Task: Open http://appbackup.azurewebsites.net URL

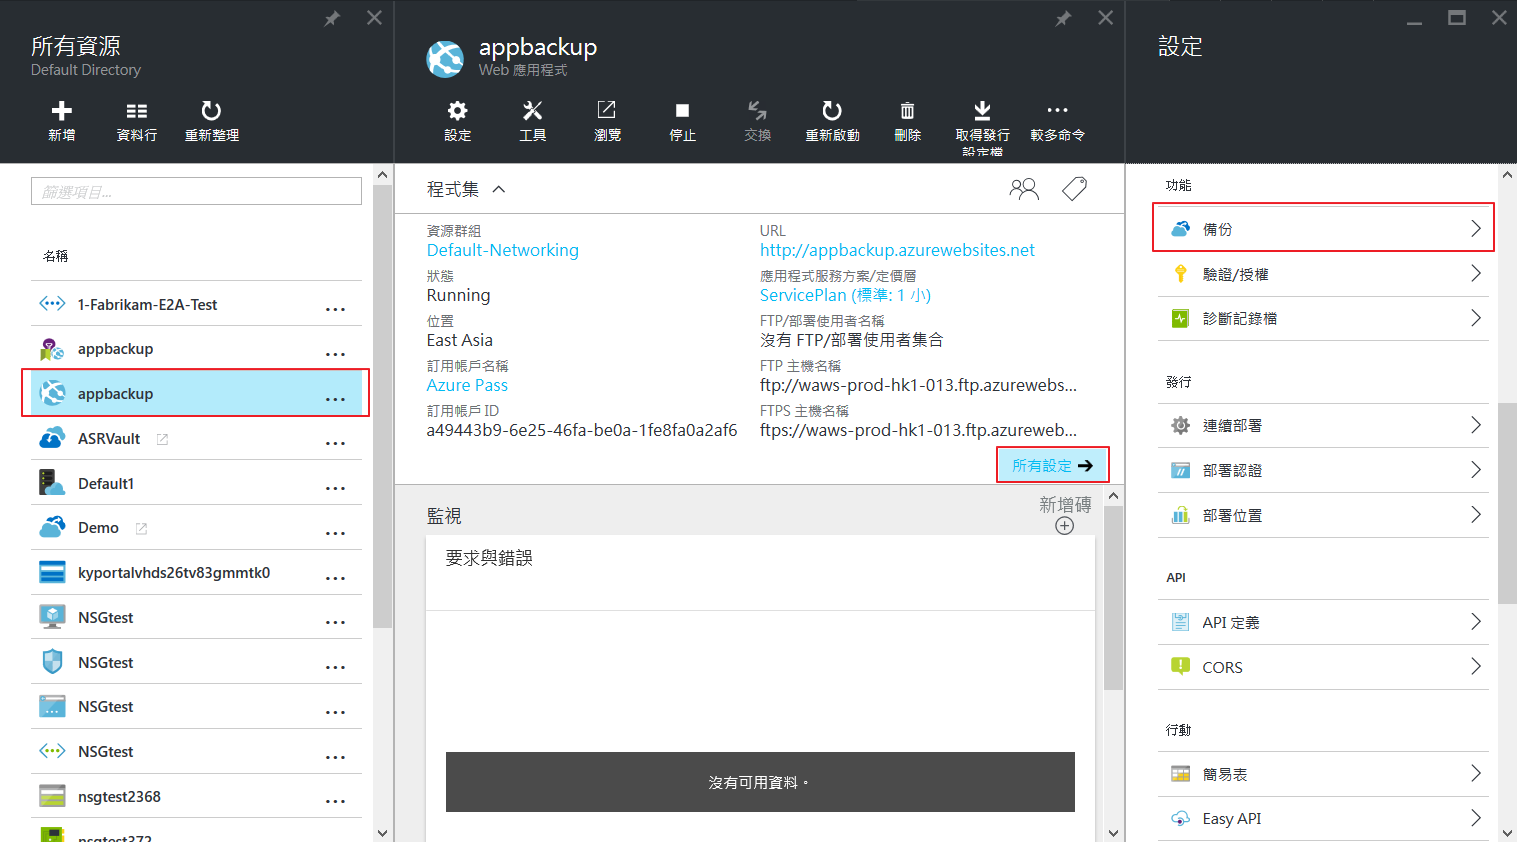Action: [x=897, y=250]
